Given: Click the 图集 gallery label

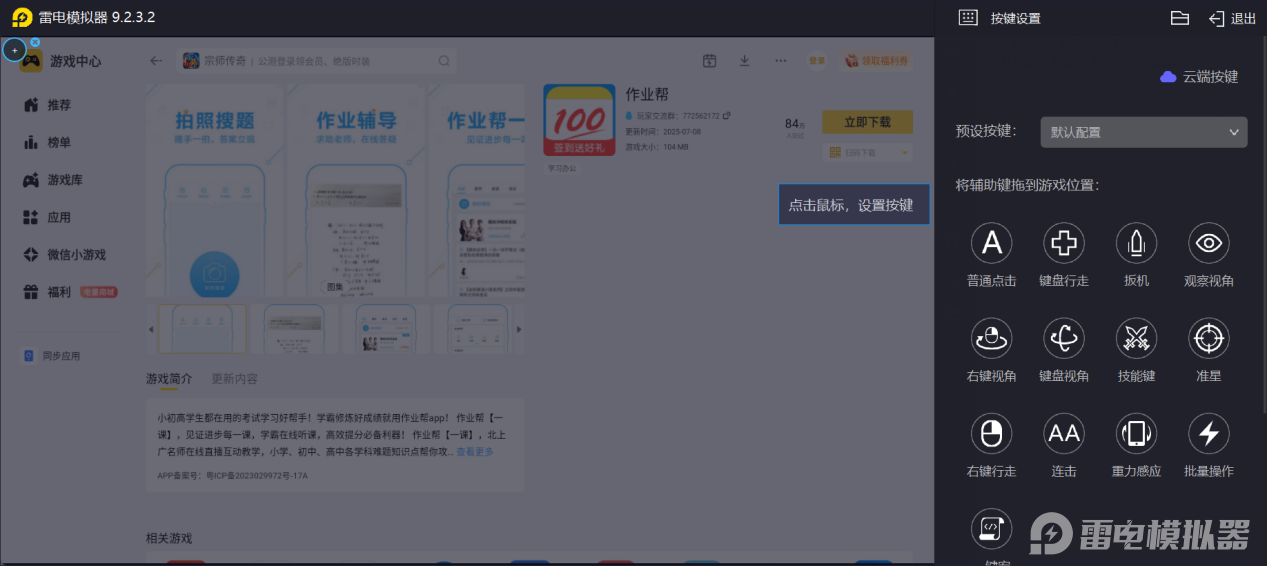Looking at the screenshot, I should pyautogui.click(x=334, y=287).
